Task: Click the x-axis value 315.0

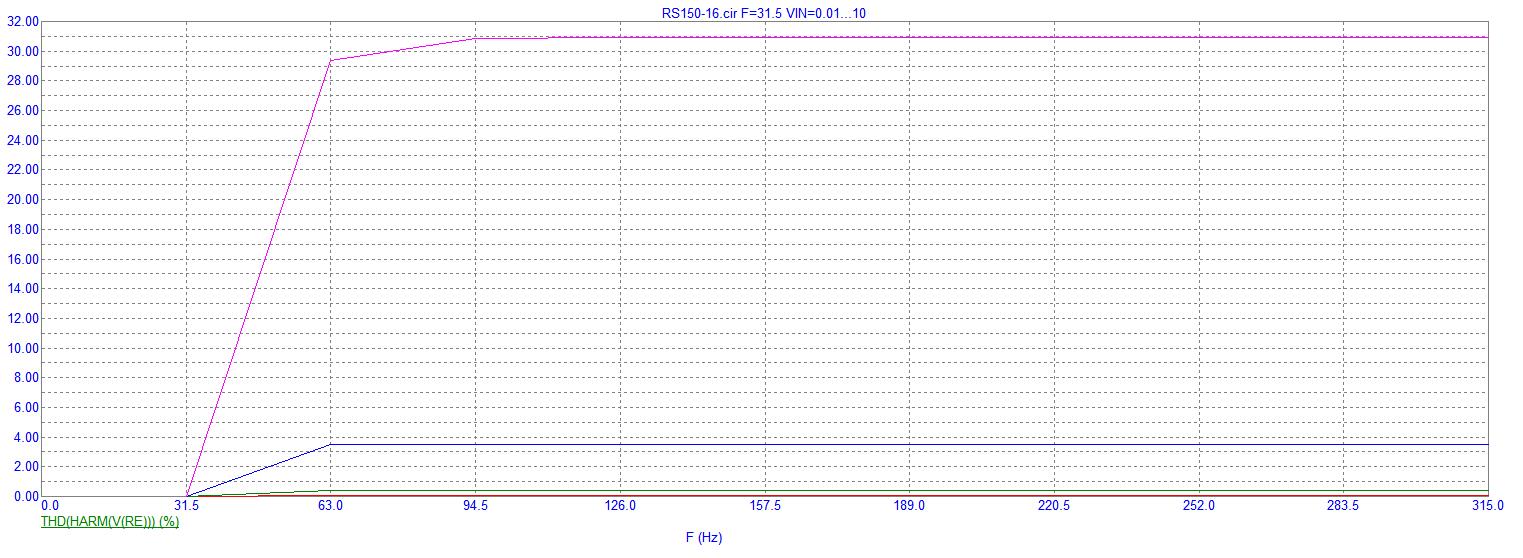Action: [1488, 506]
